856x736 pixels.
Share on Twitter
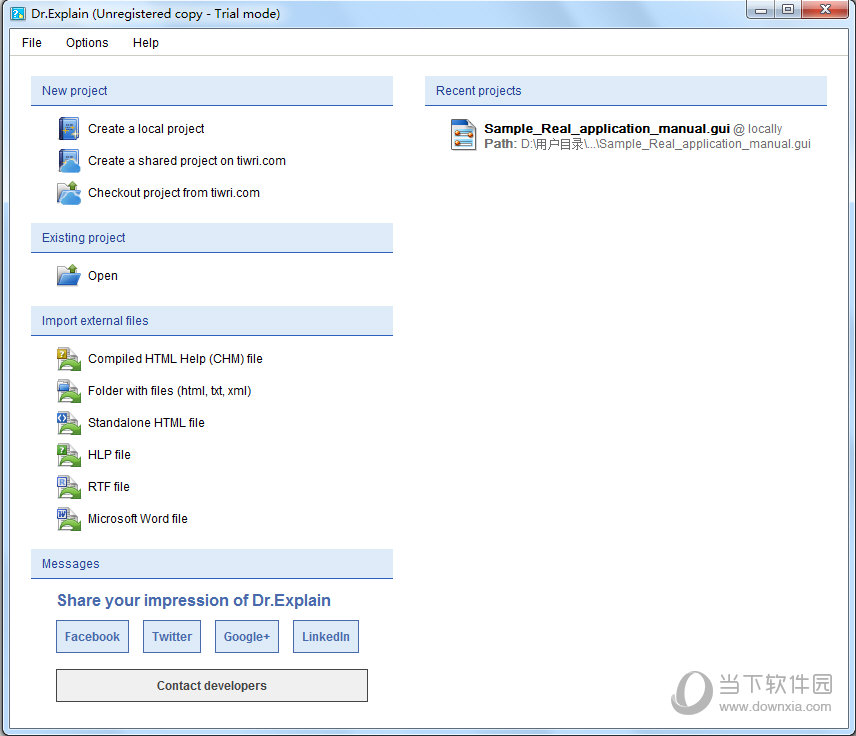point(172,637)
